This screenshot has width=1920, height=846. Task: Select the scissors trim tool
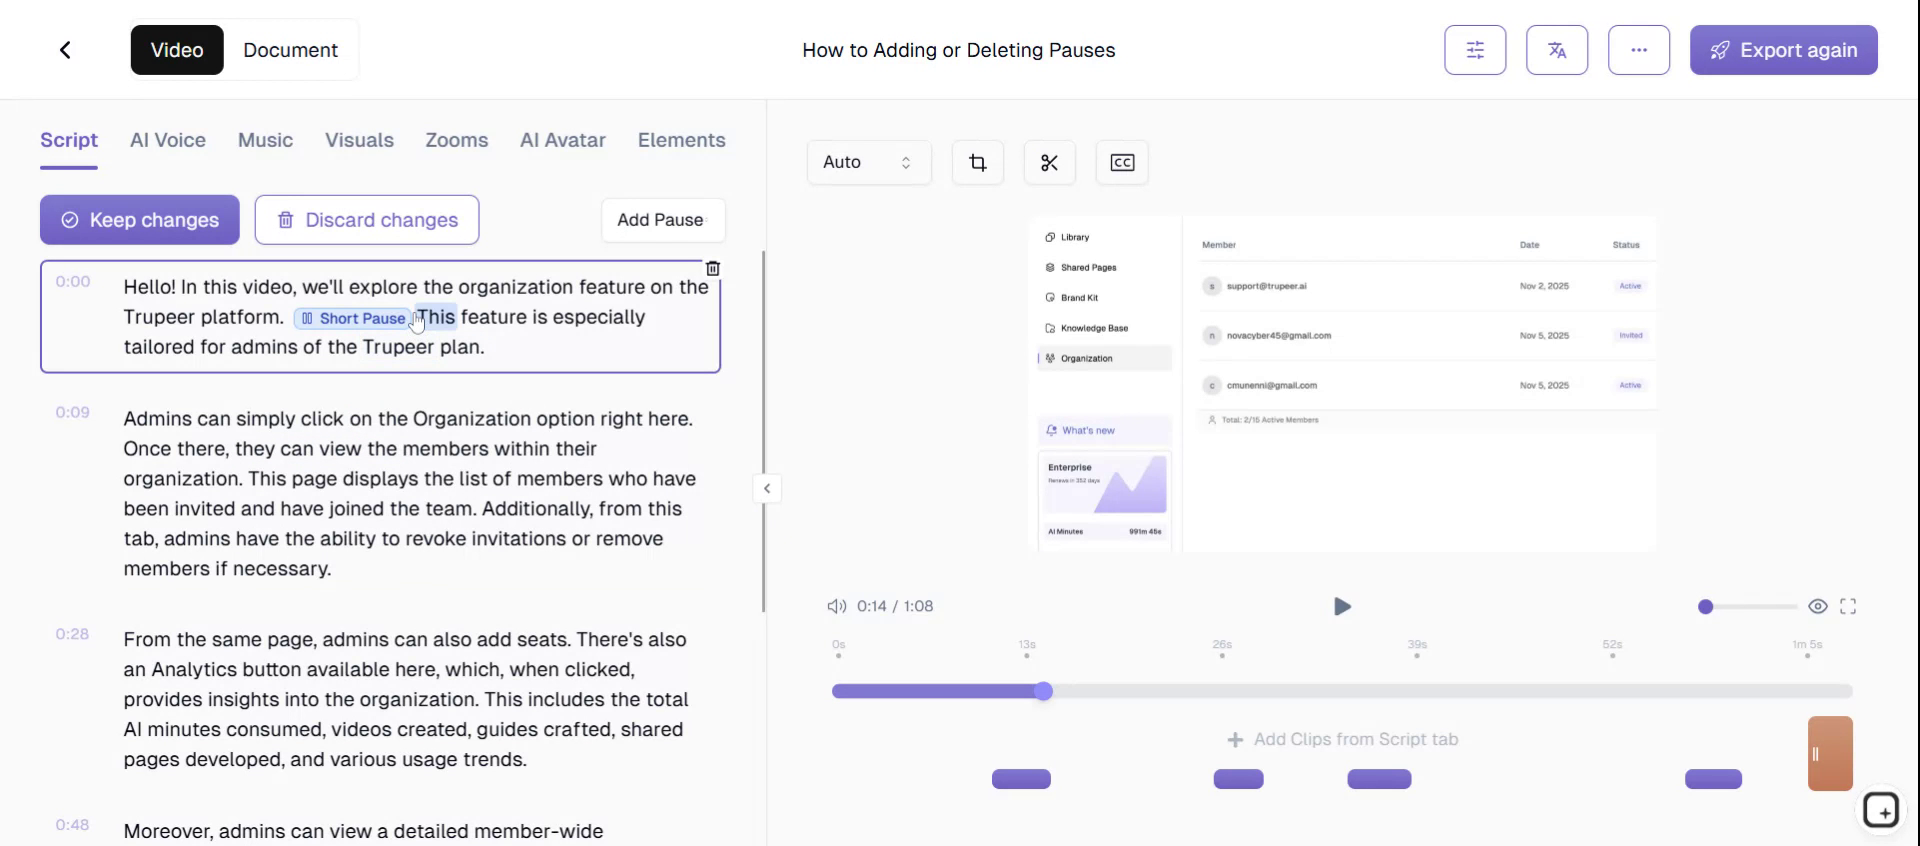[1050, 162]
